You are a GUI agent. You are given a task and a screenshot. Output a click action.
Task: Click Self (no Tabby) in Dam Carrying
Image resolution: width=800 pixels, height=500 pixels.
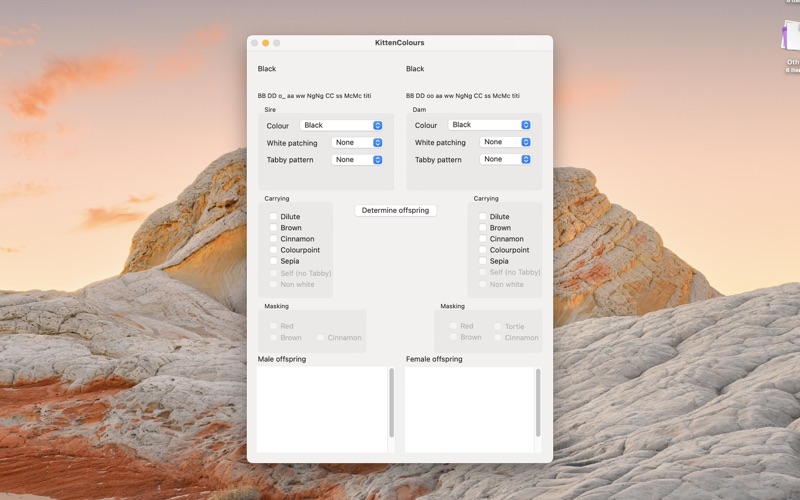483,272
